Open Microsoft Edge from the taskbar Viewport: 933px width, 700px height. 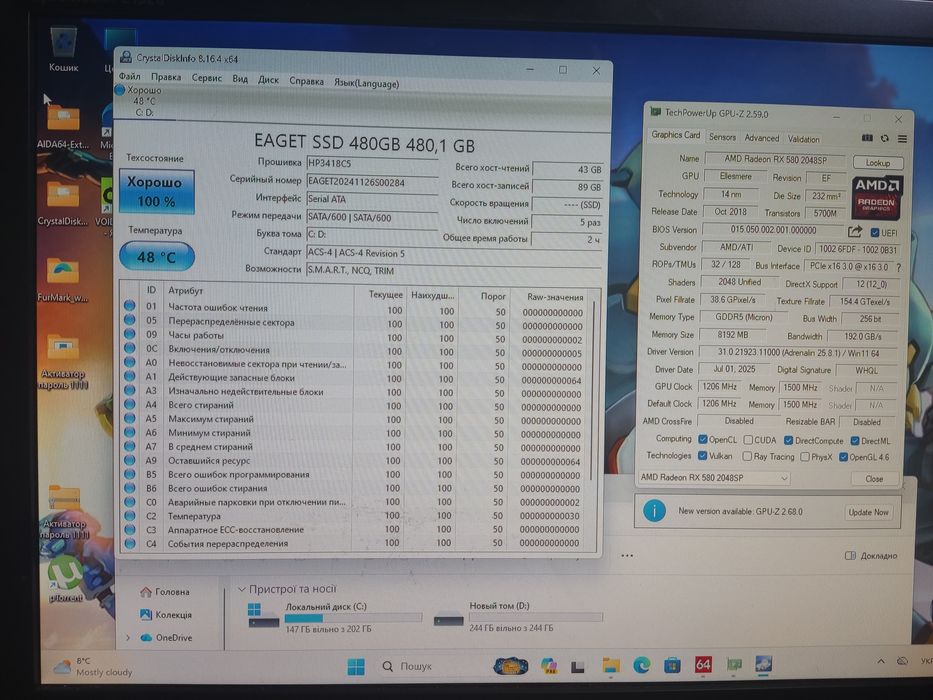[x=642, y=664]
